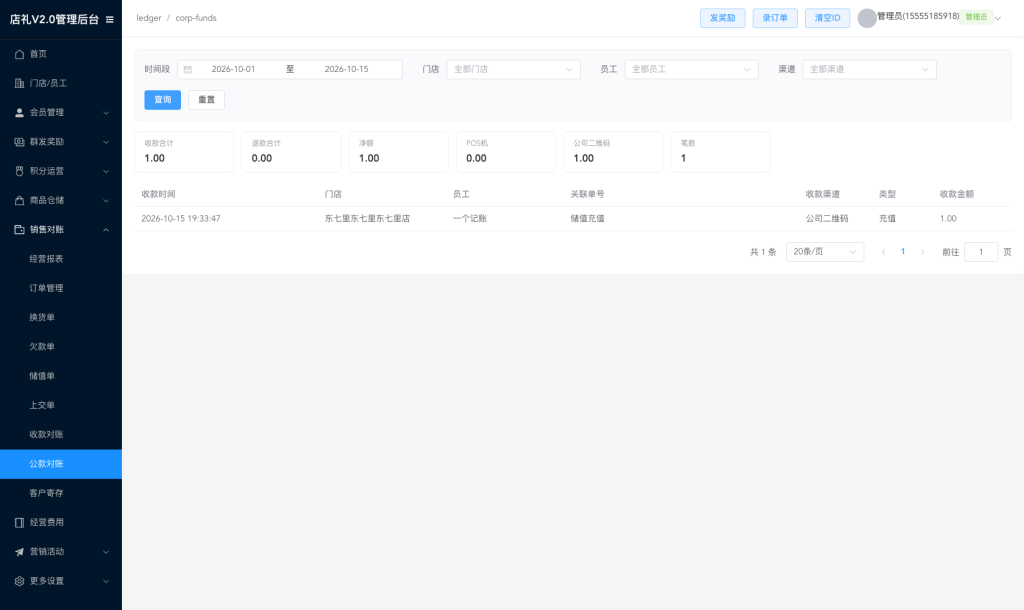Click the building icon beside 门店/员工
1024x610 pixels.
tap(20, 83)
